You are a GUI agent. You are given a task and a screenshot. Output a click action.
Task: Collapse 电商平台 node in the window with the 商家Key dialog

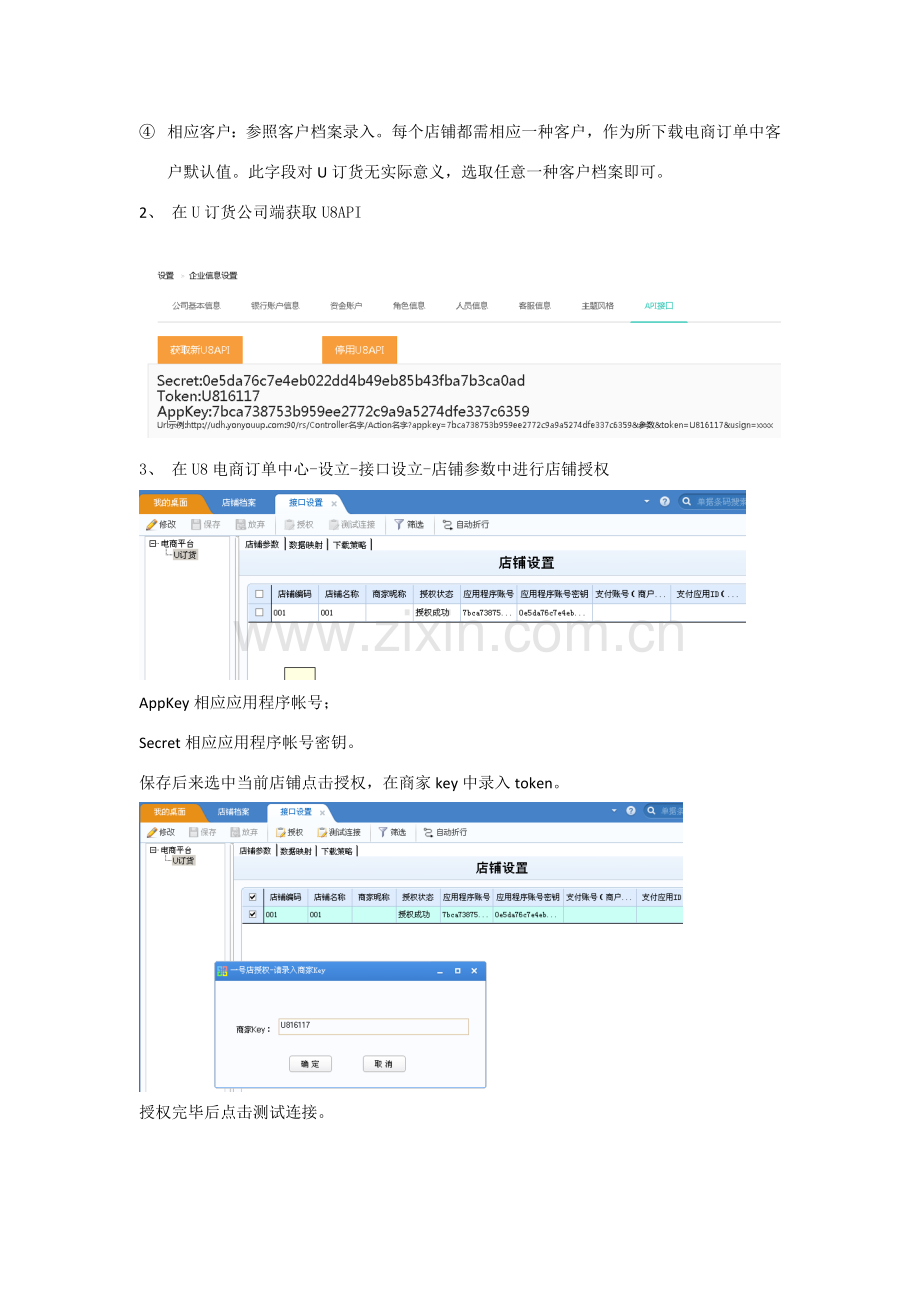[x=153, y=850]
